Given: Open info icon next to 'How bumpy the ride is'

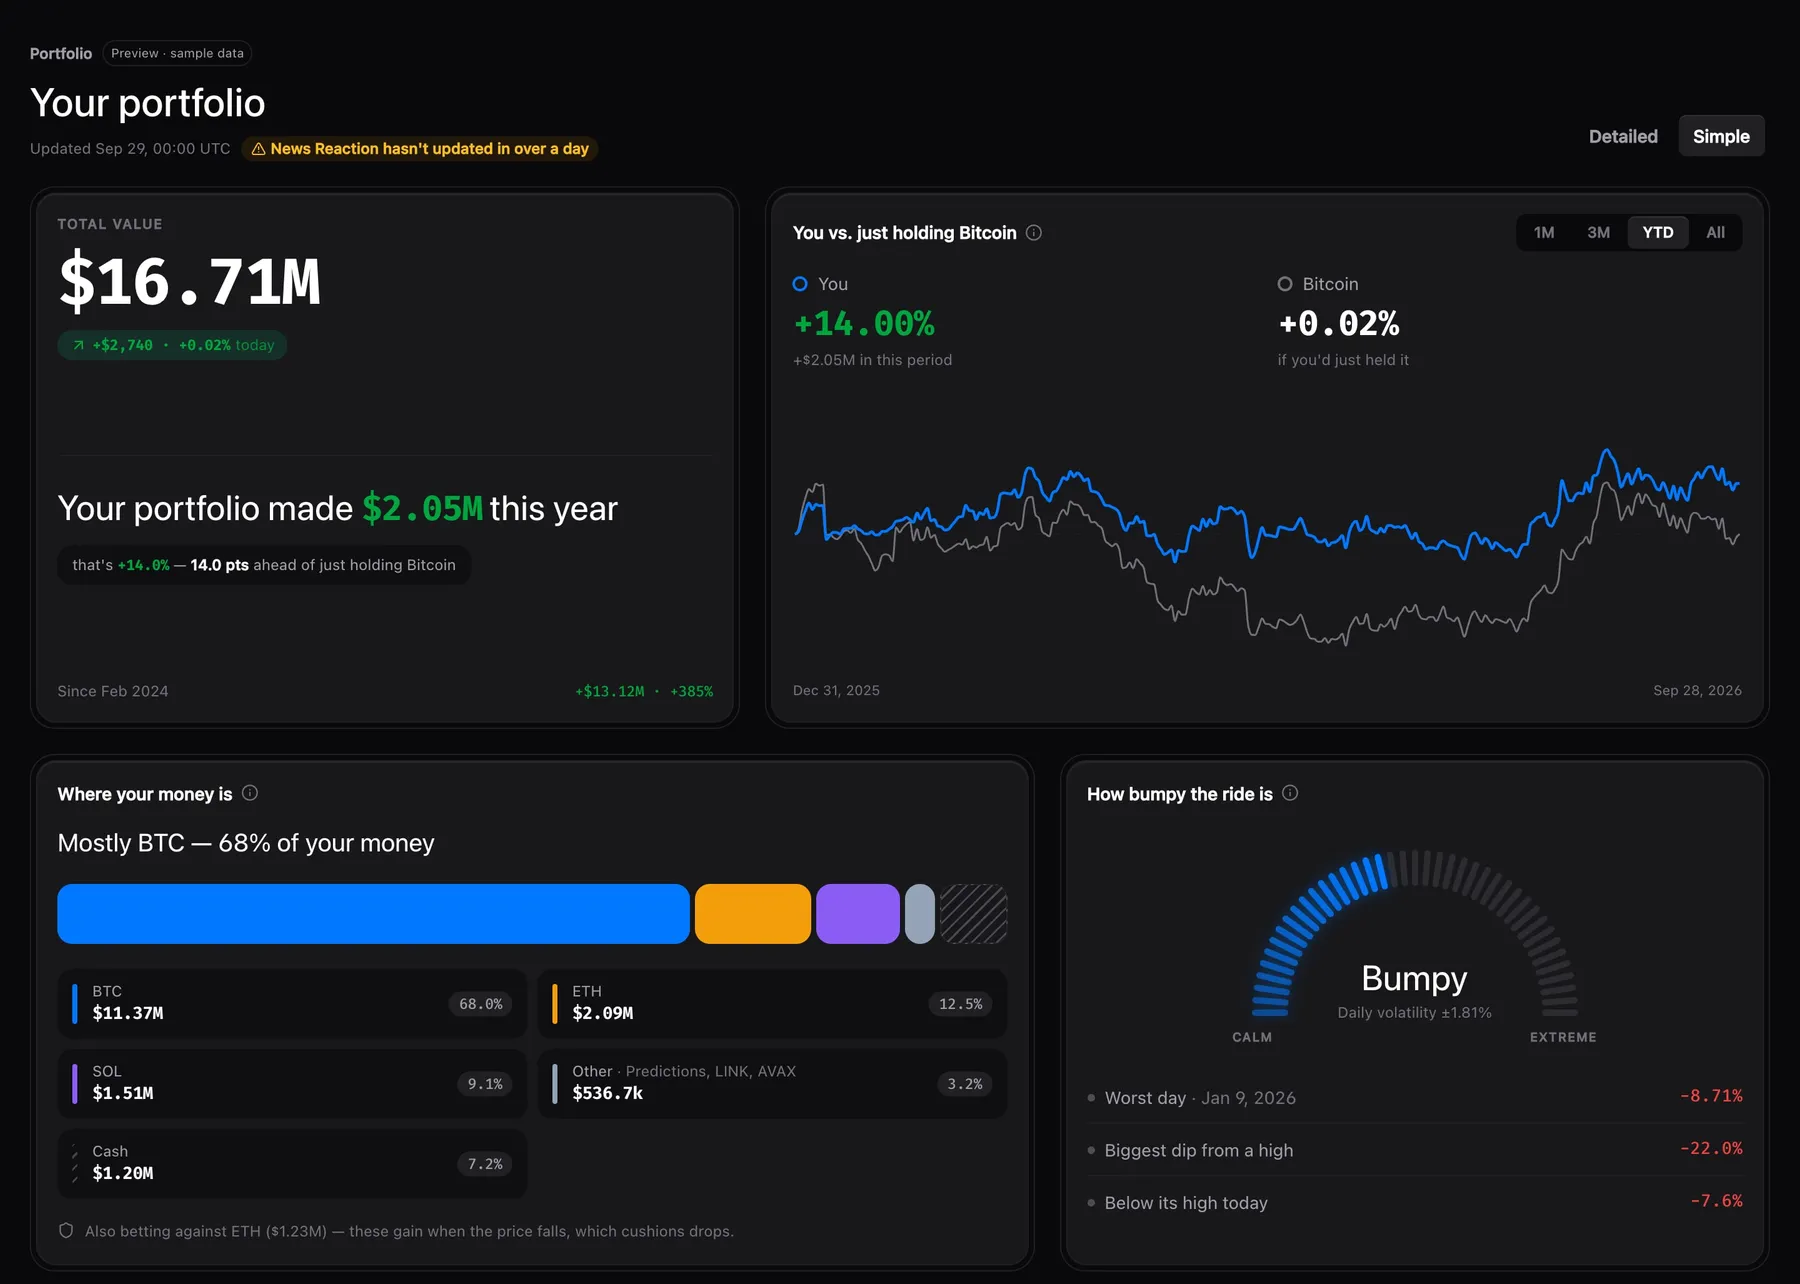Looking at the screenshot, I should click(x=1290, y=793).
